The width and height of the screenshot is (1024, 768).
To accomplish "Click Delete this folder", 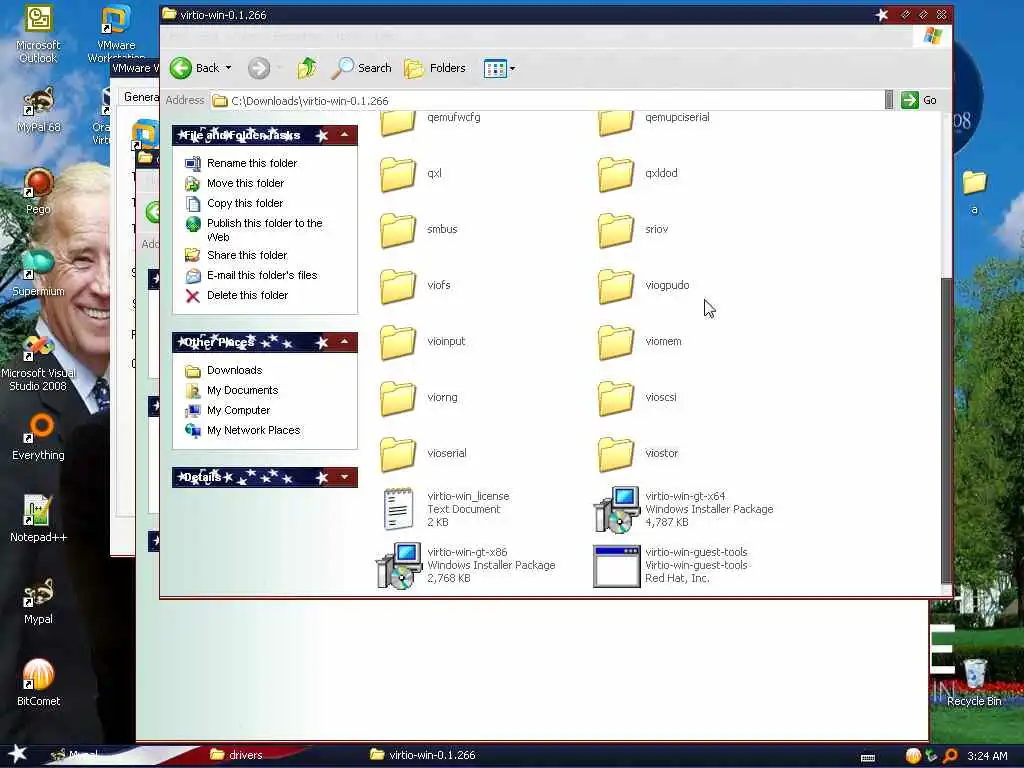I will coord(236,295).
